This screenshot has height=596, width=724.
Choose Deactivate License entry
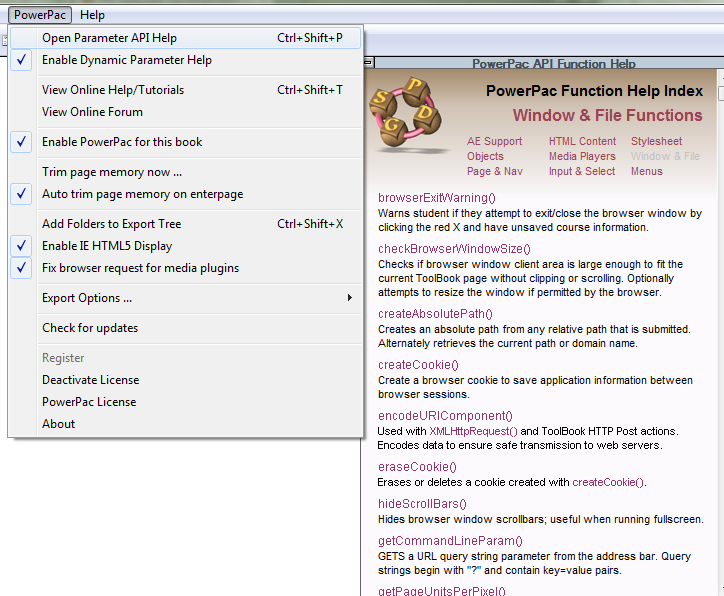point(185,380)
